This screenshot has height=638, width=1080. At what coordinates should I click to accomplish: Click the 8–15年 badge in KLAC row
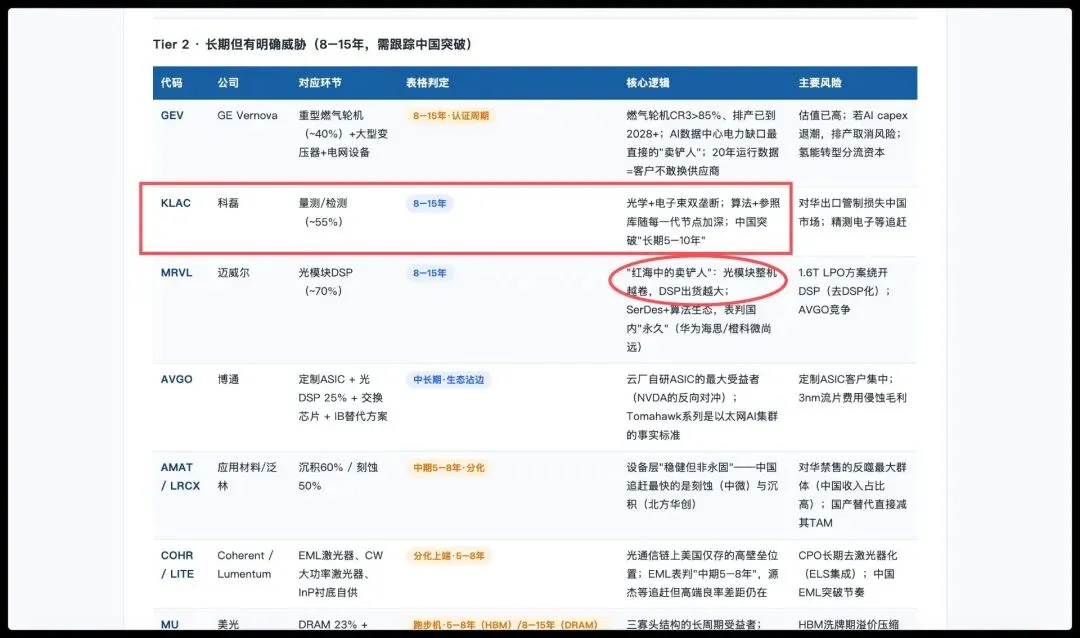point(430,203)
